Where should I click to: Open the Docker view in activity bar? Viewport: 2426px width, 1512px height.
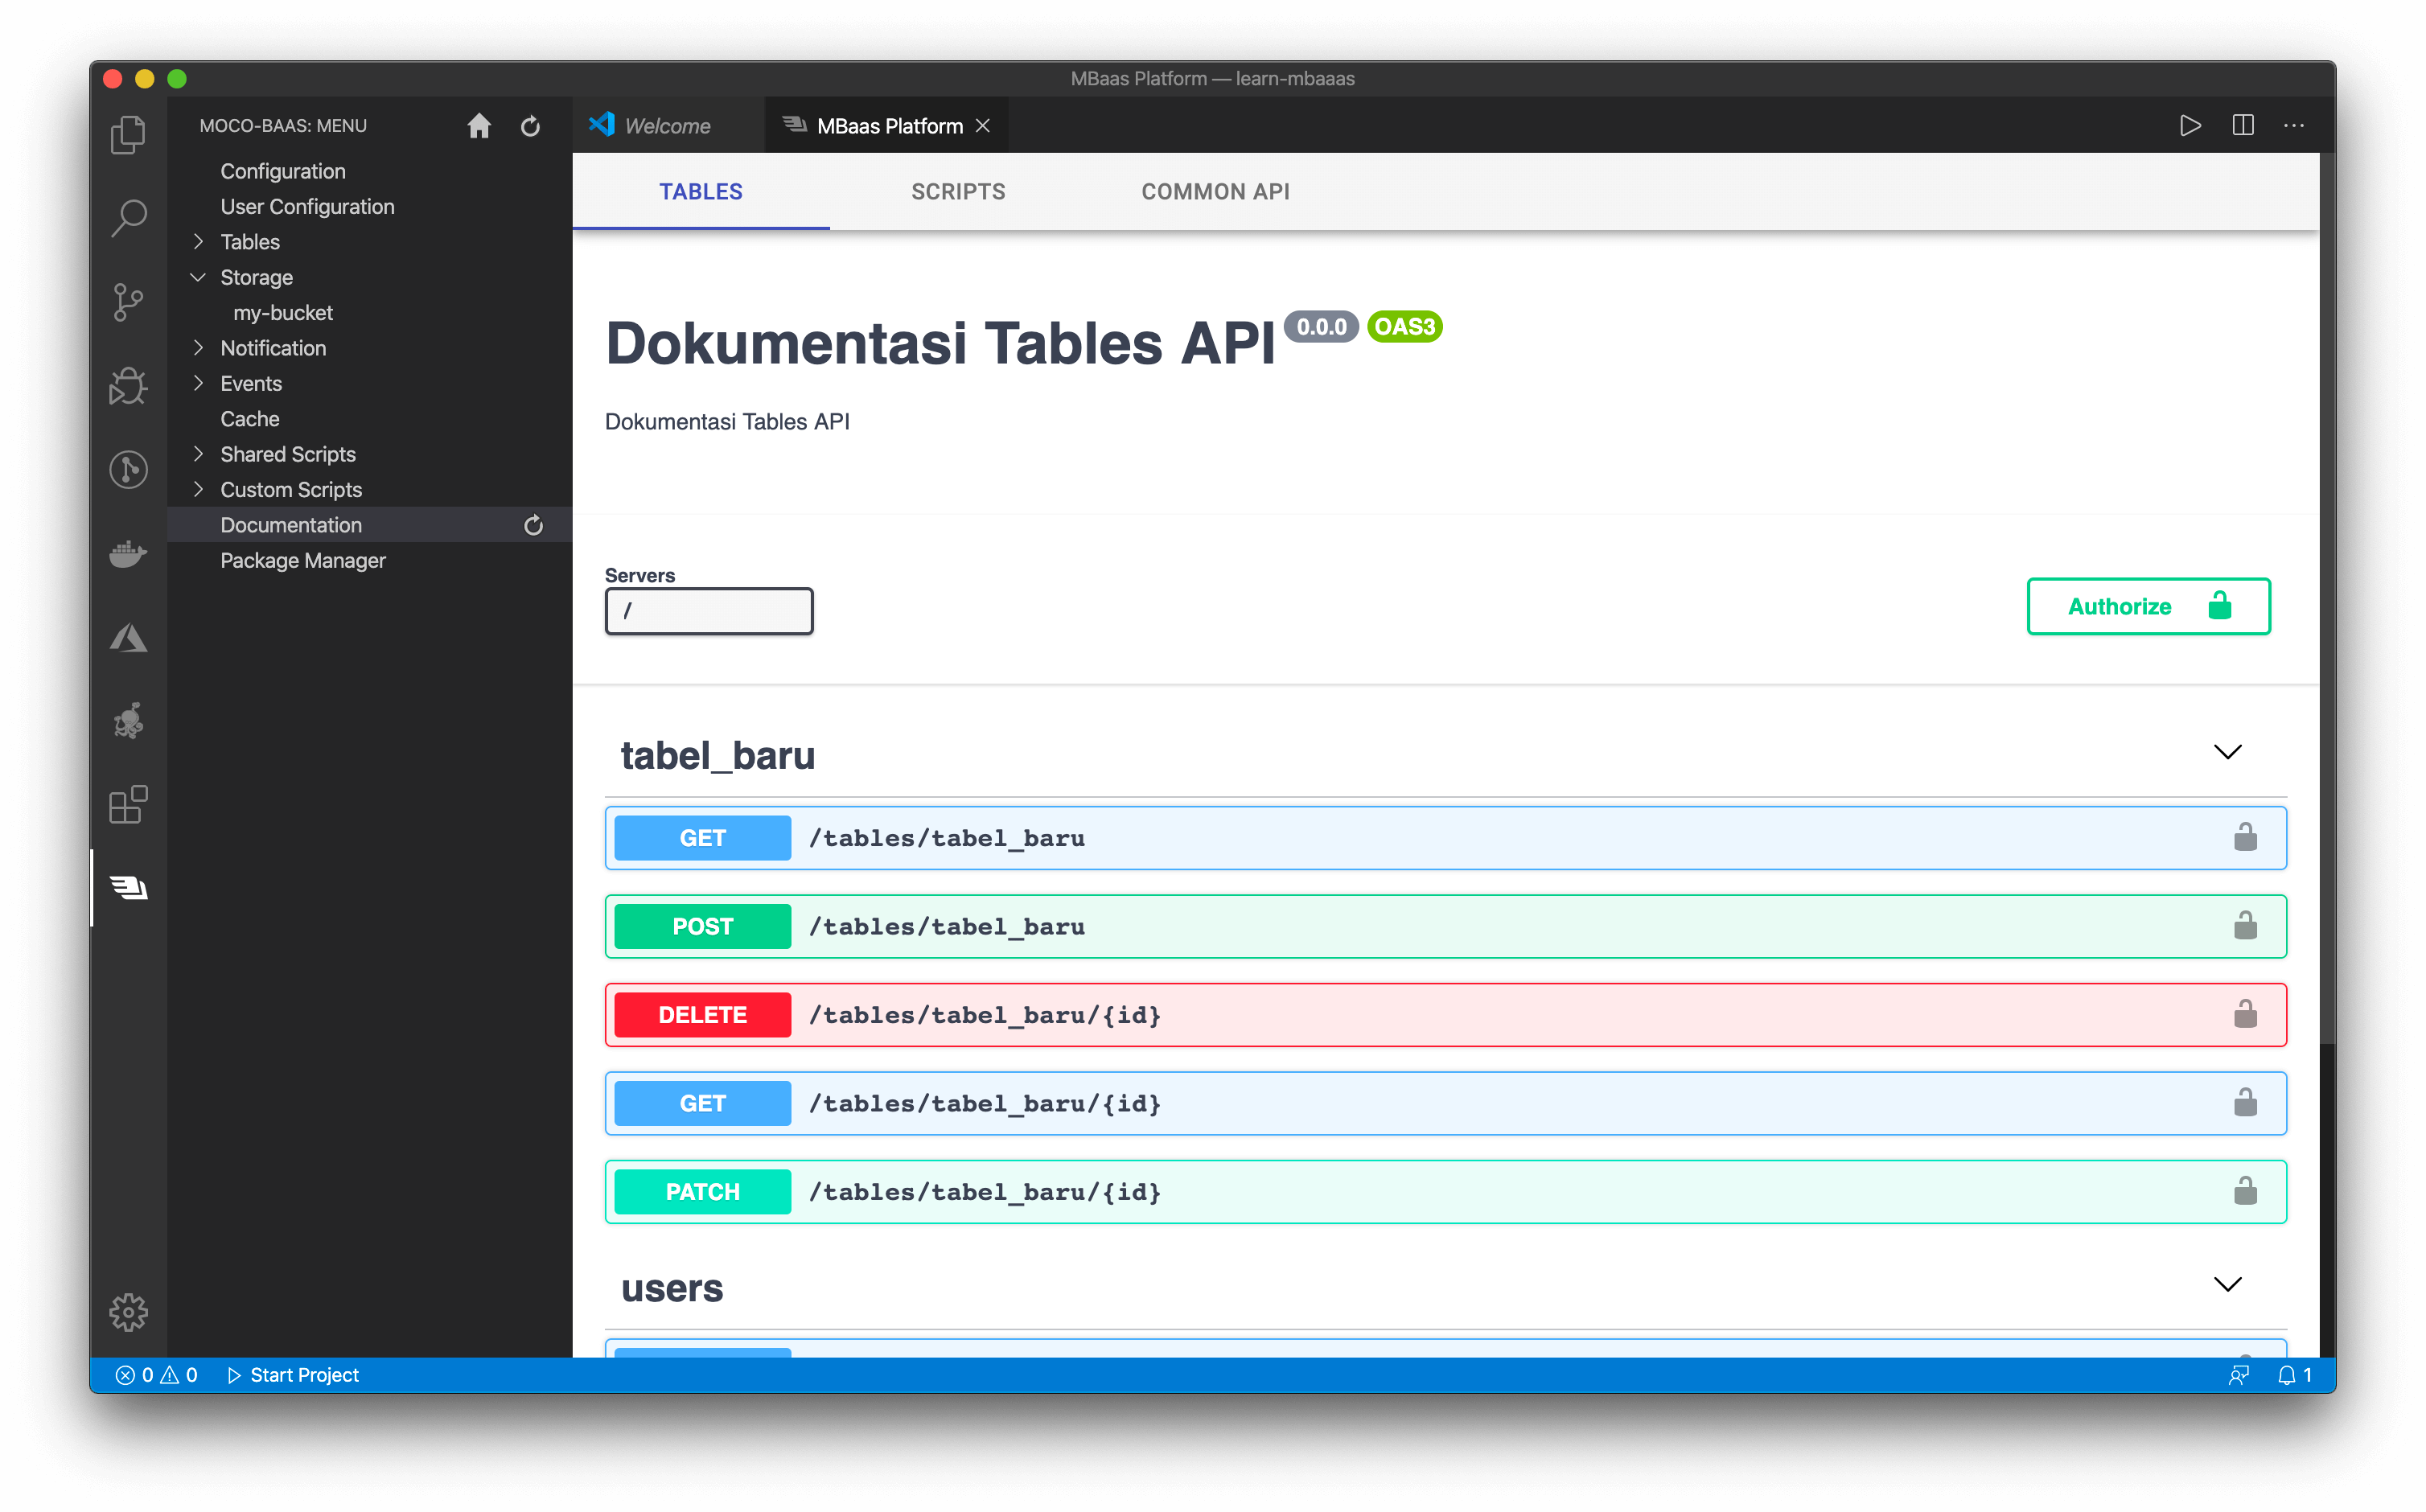[x=128, y=553]
